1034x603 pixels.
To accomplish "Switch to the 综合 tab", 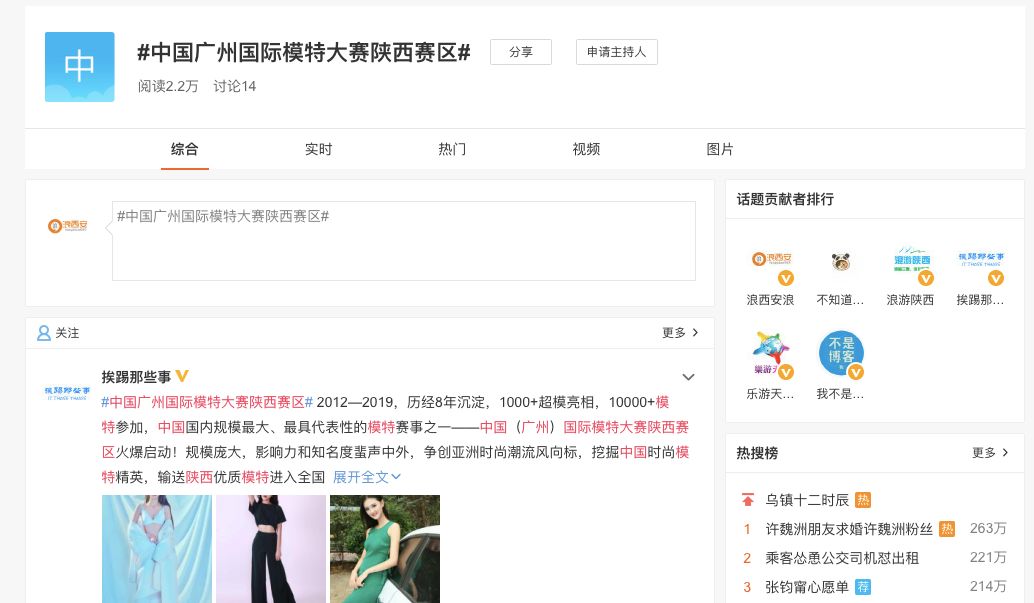I will click(185, 149).
